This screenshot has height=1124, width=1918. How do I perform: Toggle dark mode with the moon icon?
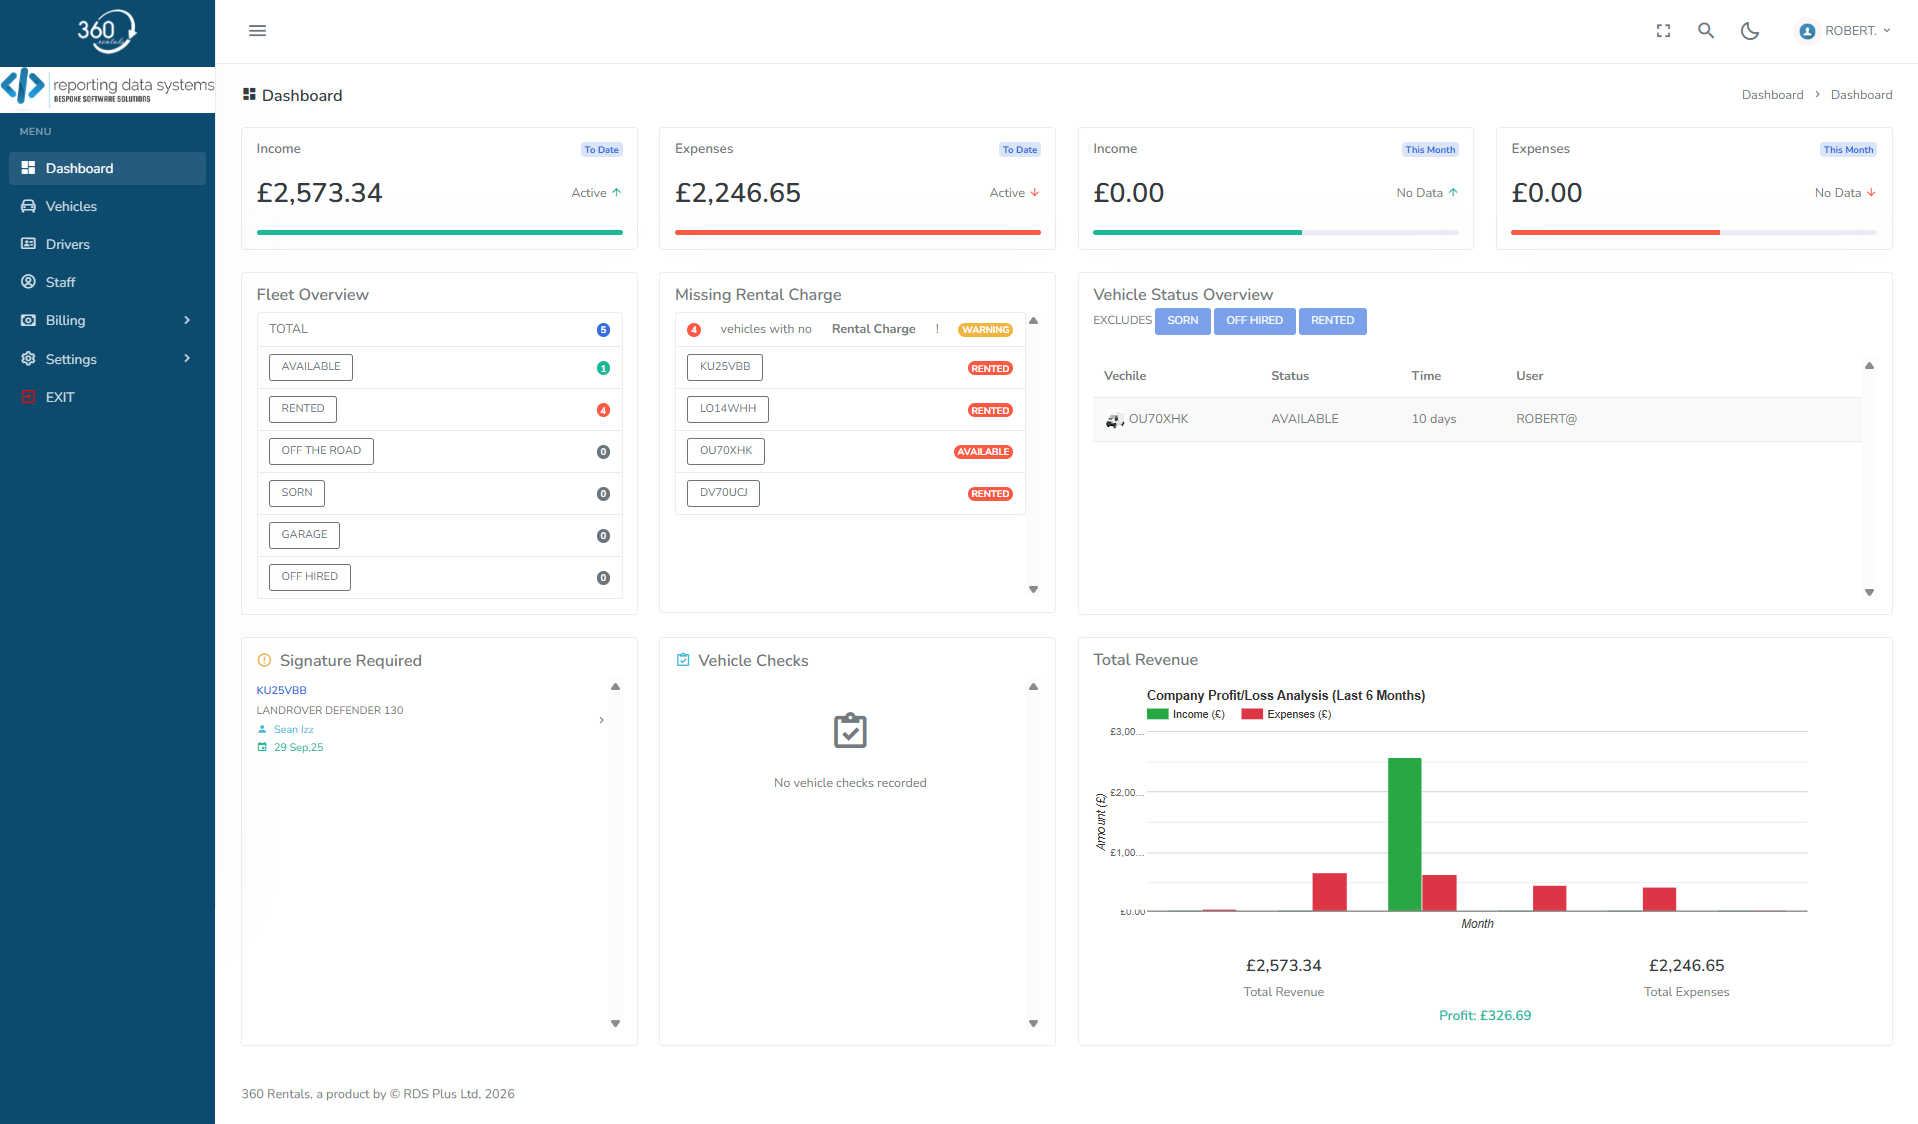point(1749,31)
